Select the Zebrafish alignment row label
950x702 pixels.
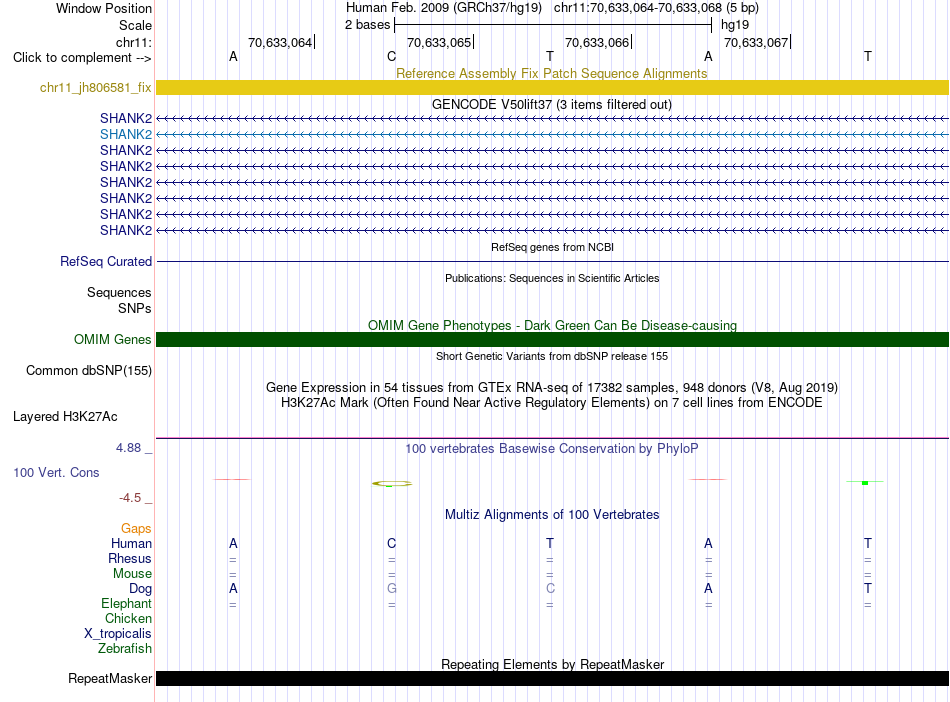[124, 649]
